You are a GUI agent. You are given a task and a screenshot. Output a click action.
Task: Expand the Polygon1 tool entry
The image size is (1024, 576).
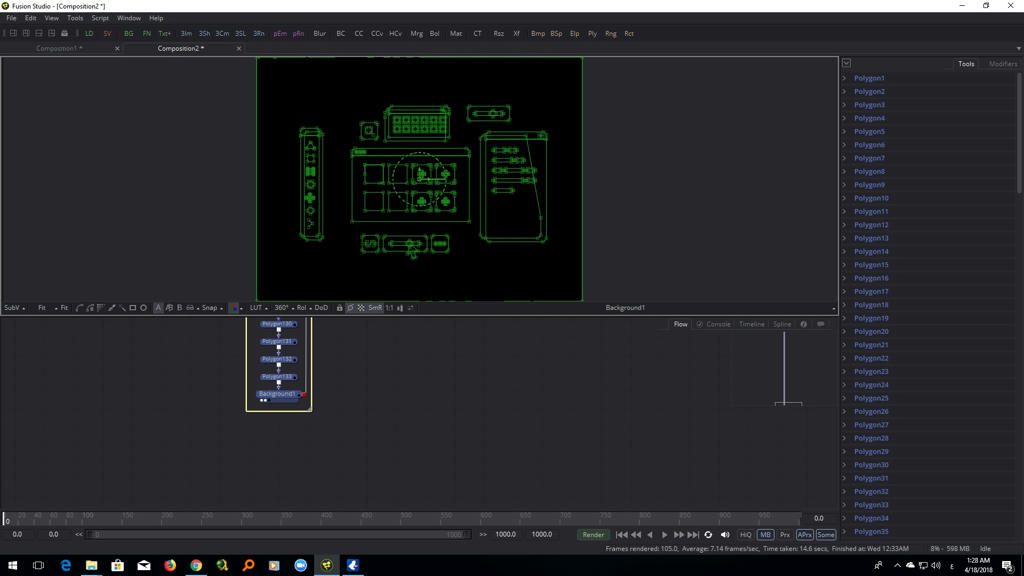844,78
